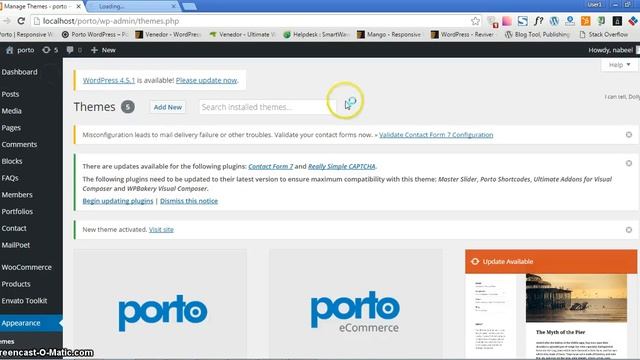Open Comments in the sidebar
Viewport: 640px width, 360px height.
point(19,144)
